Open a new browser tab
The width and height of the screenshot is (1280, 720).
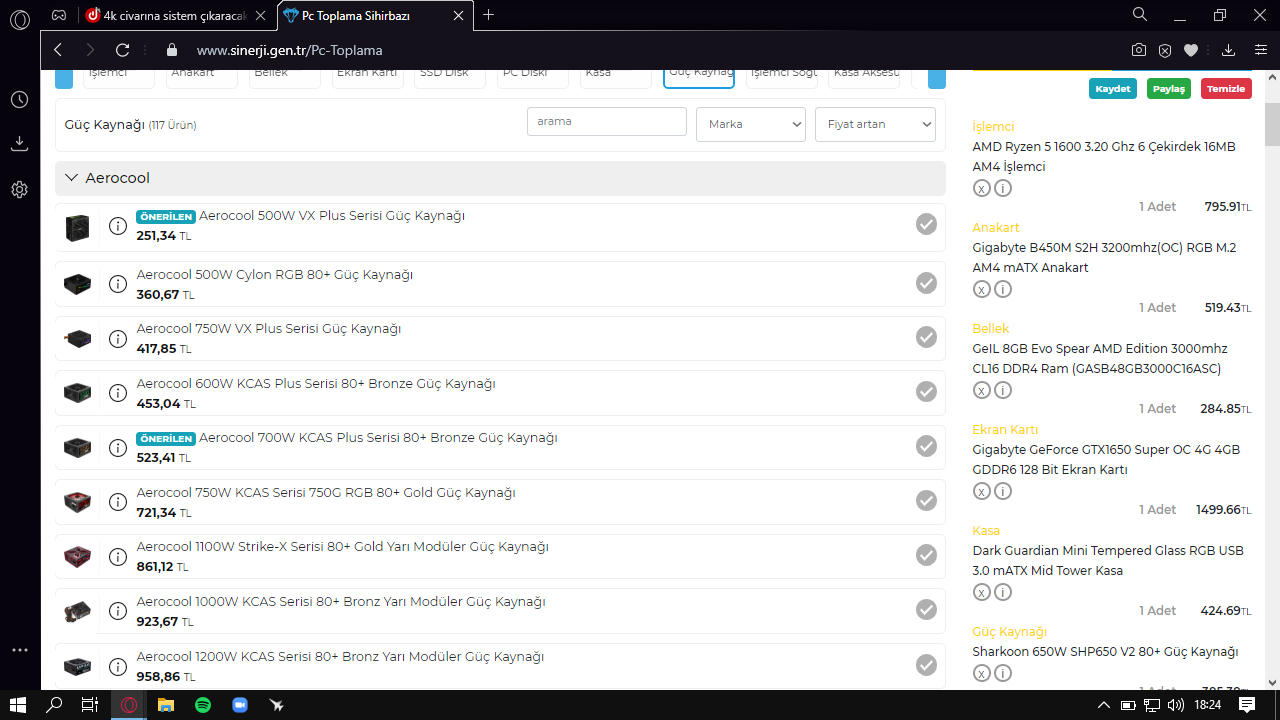coord(488,15)
